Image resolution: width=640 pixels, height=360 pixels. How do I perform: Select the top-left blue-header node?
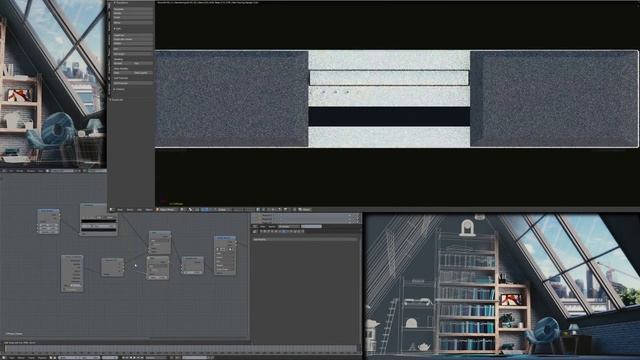coord(49,221)
